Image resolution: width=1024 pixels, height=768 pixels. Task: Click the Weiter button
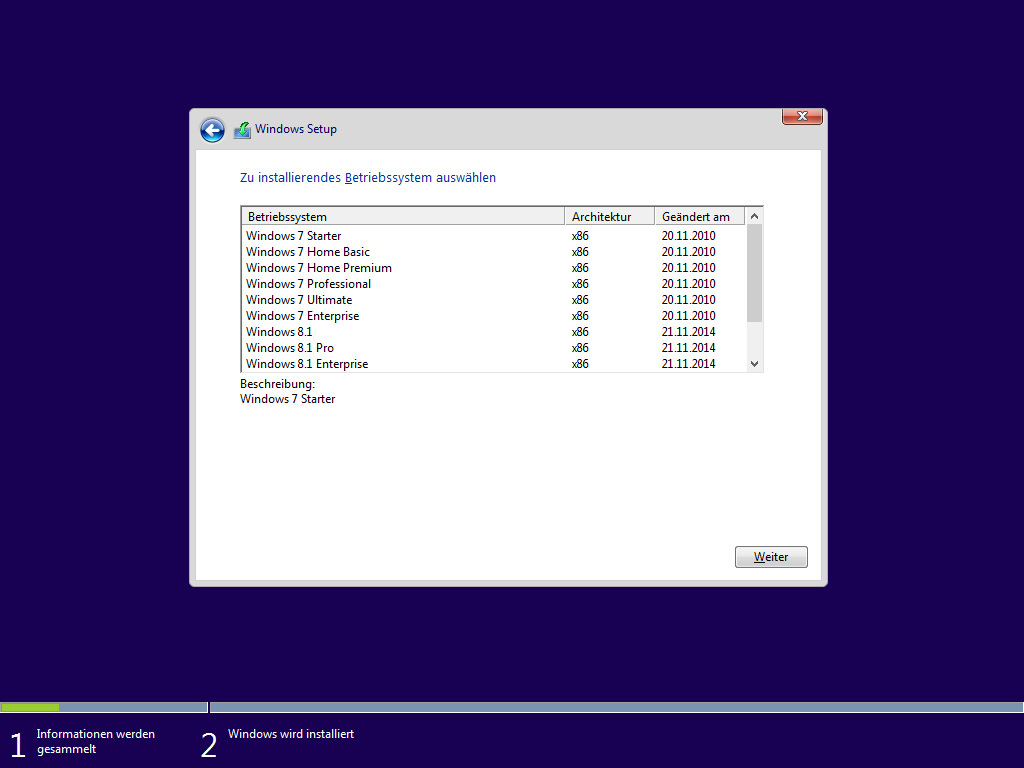click(x=771, y=557)
